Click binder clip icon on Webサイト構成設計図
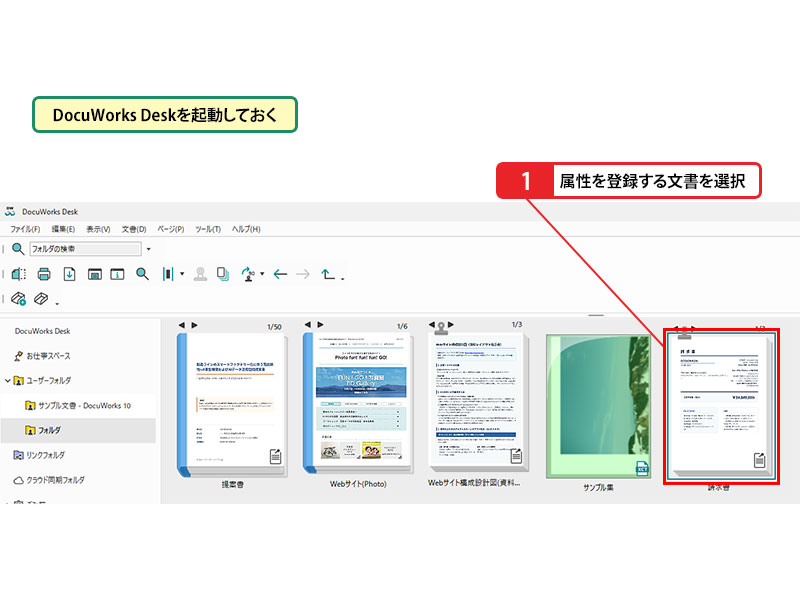The image size is (800, 600). pyautogui.click(x=441, y=328)
